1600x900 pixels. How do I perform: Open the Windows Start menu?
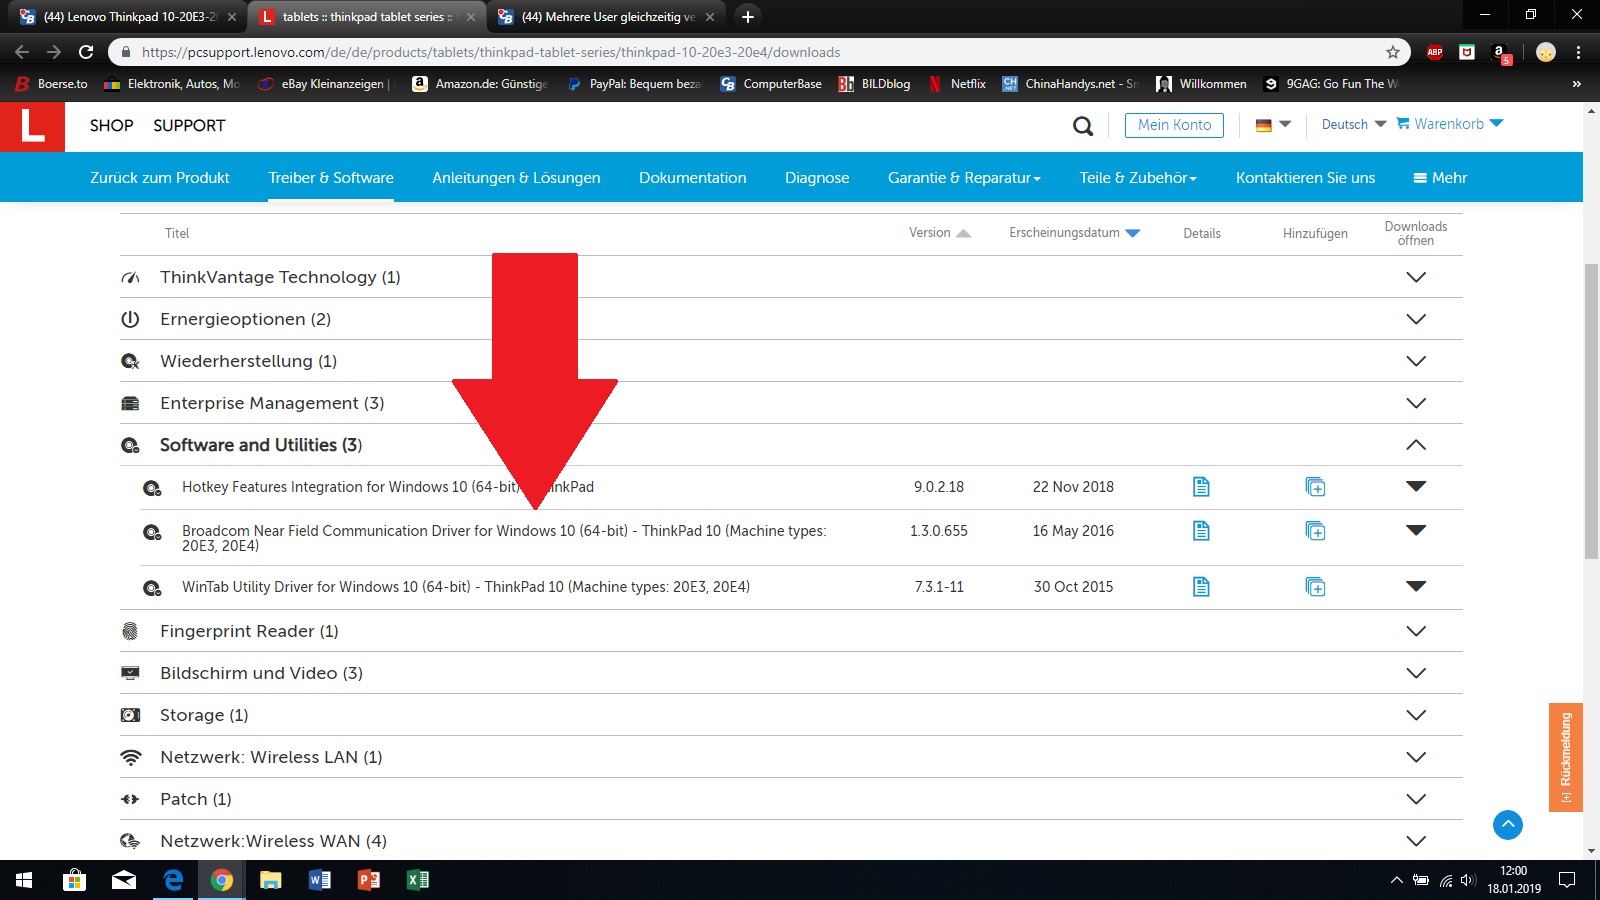(24, 880)
